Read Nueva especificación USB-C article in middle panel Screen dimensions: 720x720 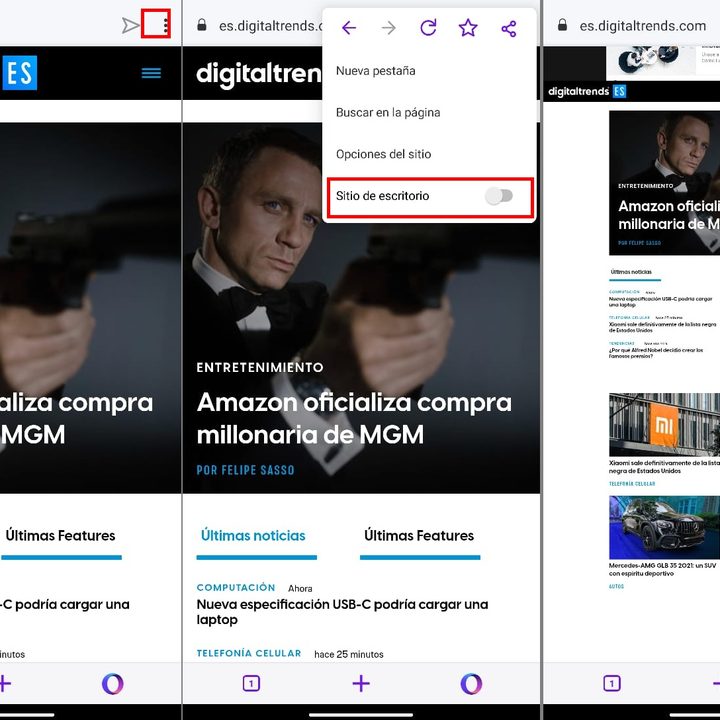(x=342, y=612)
